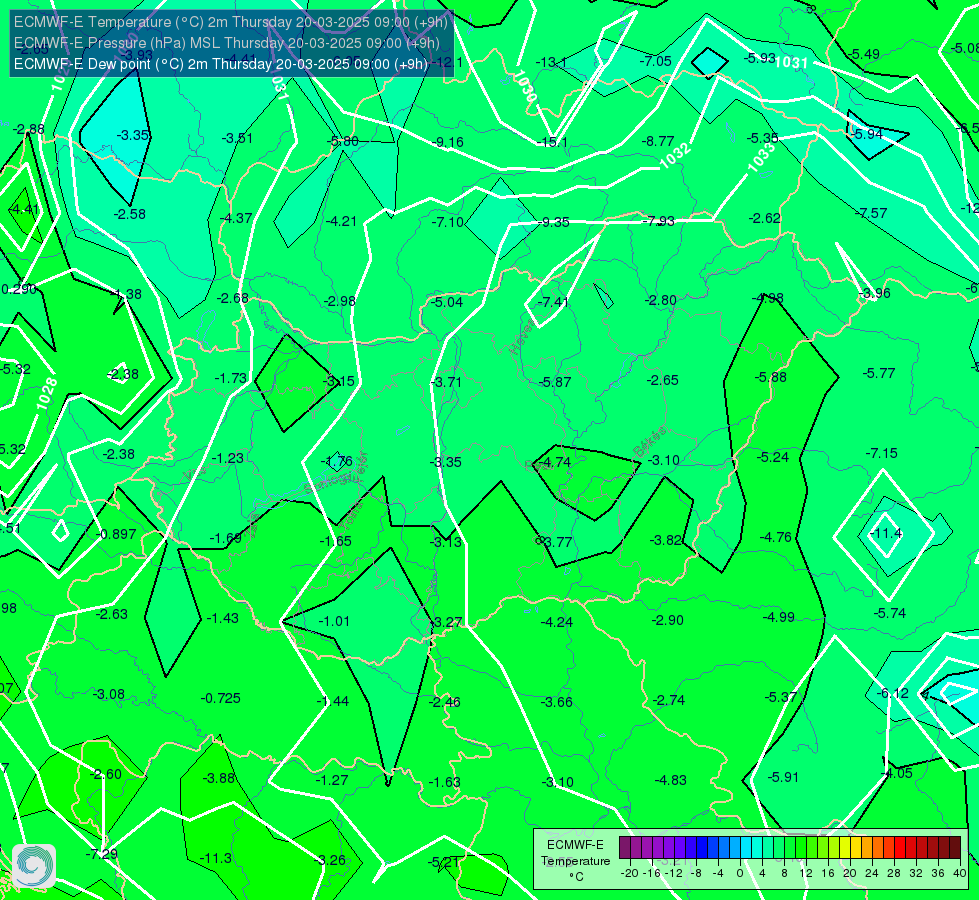Click the -2.58 dew point value
This screenshot has height=900, width=979.
(130, 214)
